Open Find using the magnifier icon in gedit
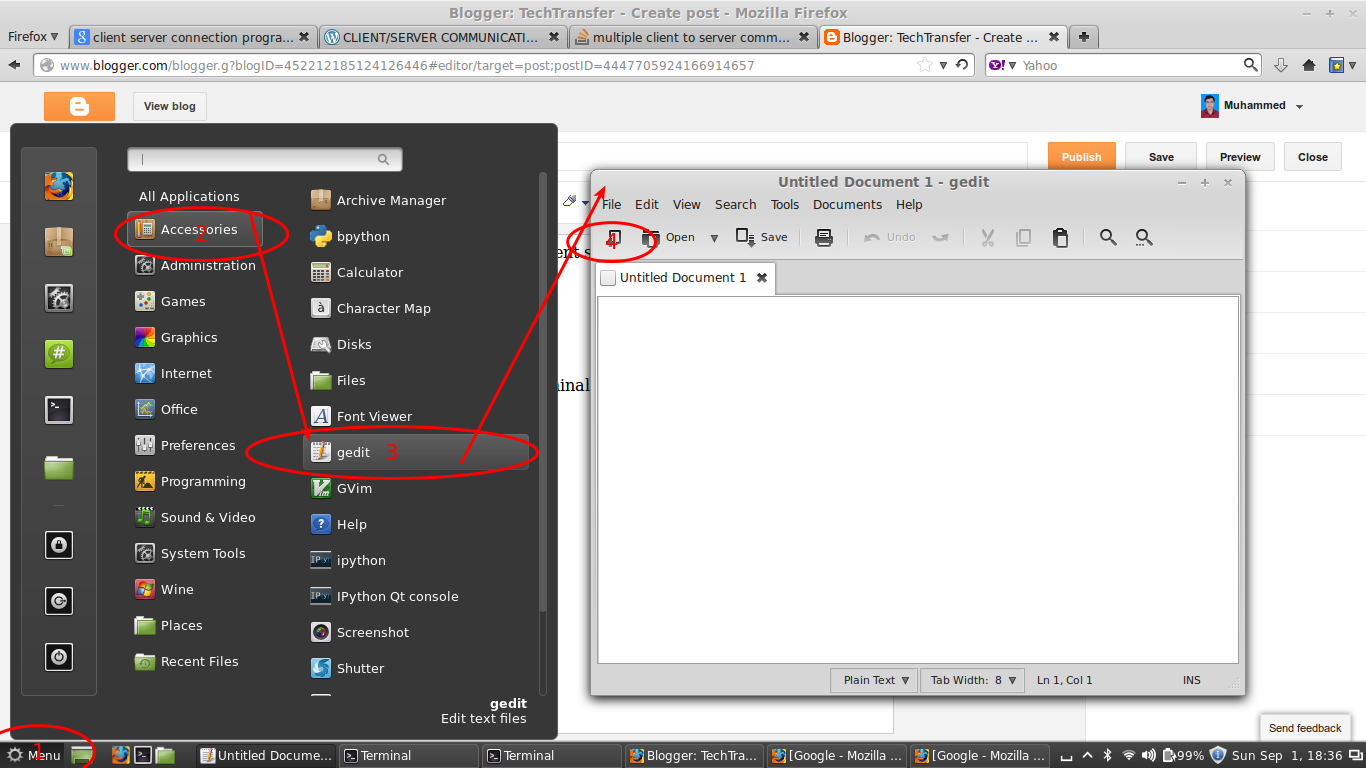1366x768 pixels. coord(1108,237)
